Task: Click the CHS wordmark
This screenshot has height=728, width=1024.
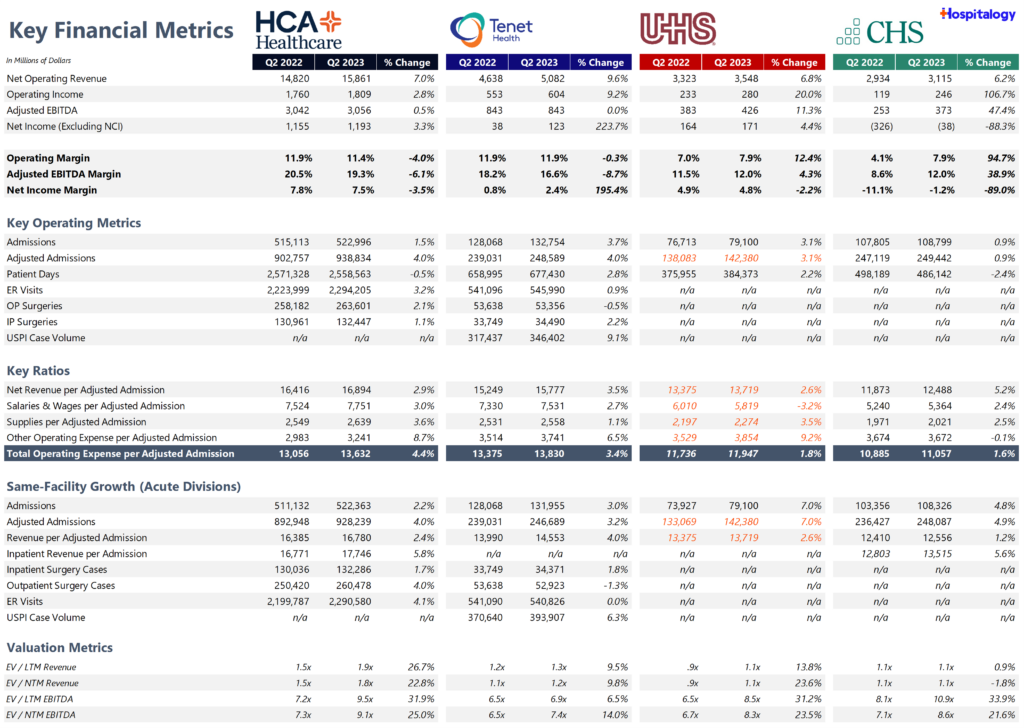Action: pyautogui.click(x=893, y=31)
